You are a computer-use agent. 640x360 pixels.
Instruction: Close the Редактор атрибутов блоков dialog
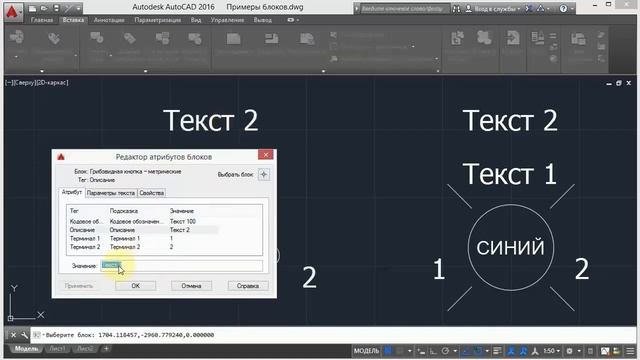tap(266, 155)
